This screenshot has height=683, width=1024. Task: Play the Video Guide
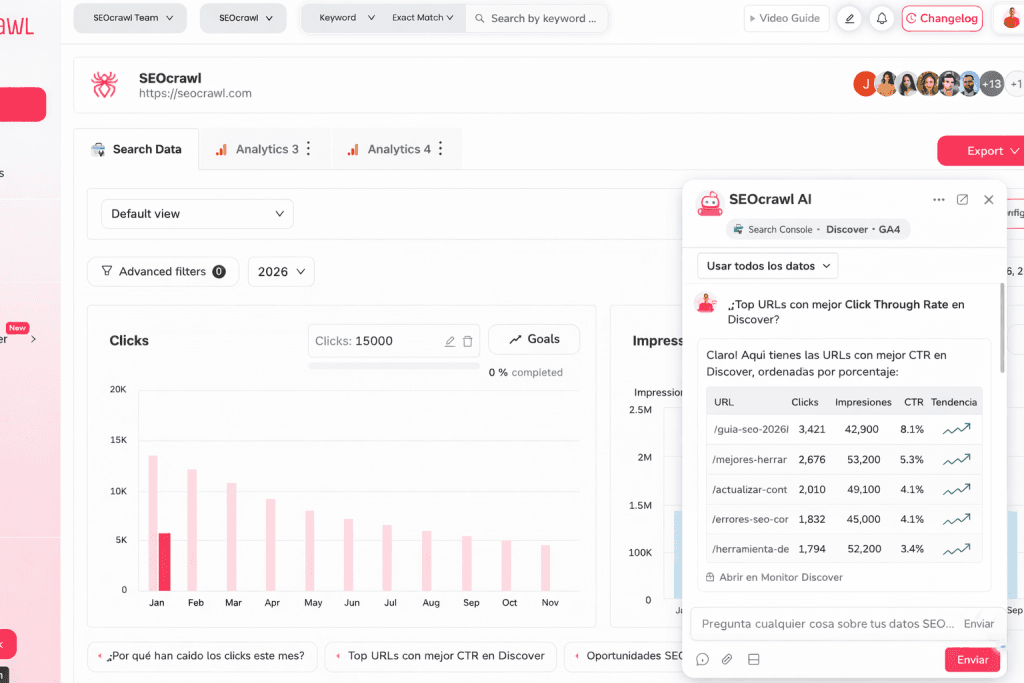pyautogui.click(x=786, y=18)
